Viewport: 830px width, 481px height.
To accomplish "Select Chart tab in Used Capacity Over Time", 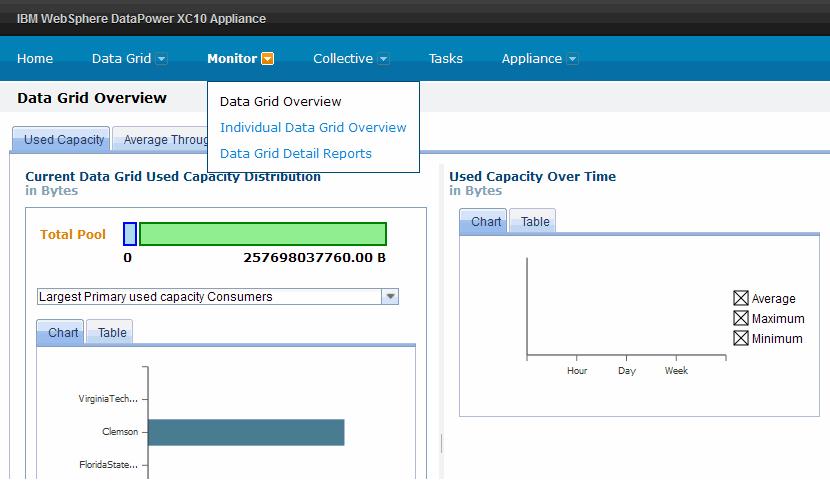I will point(483,221).
